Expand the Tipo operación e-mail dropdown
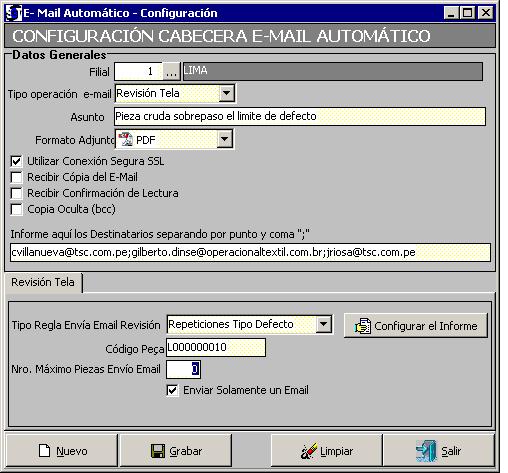 227,93
